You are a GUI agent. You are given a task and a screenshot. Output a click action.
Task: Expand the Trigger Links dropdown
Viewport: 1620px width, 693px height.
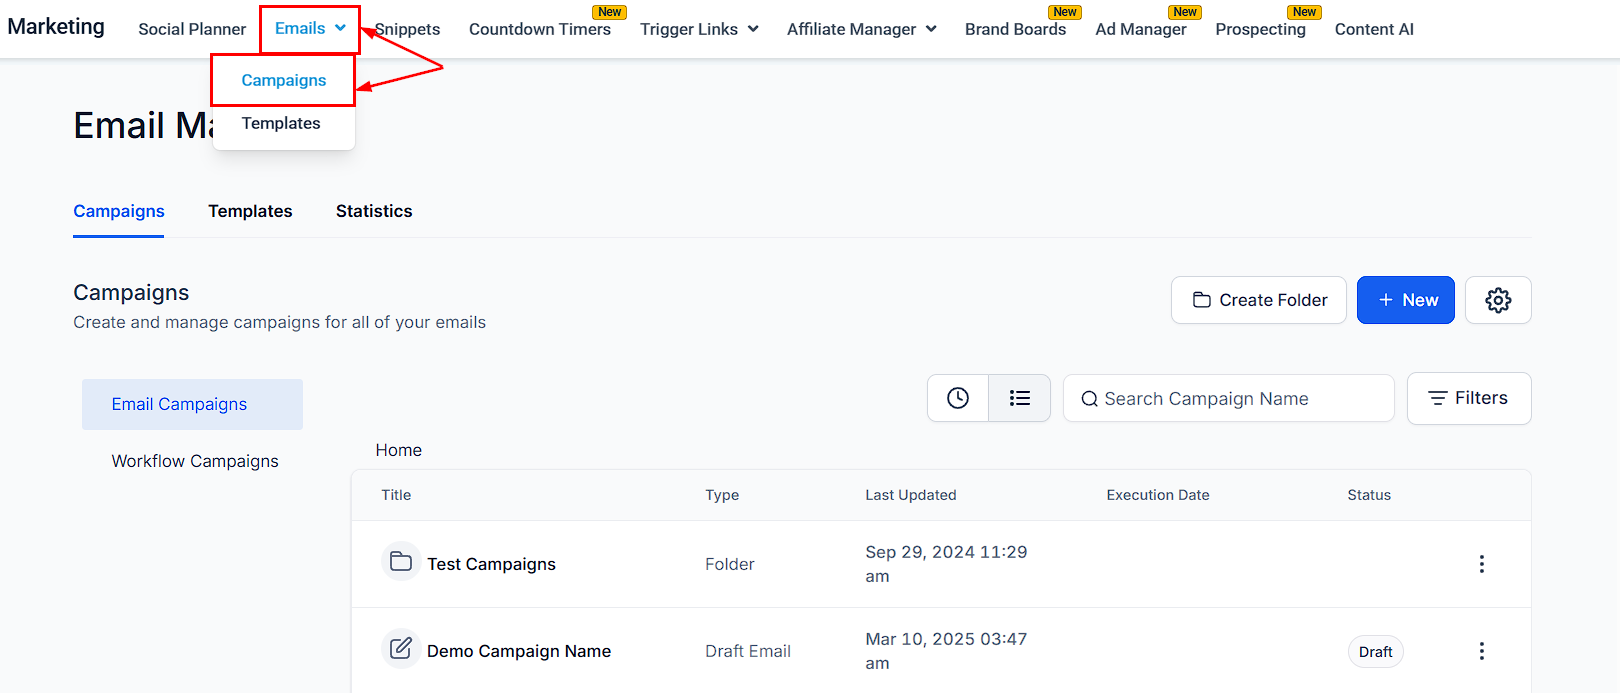coord(699,29)
